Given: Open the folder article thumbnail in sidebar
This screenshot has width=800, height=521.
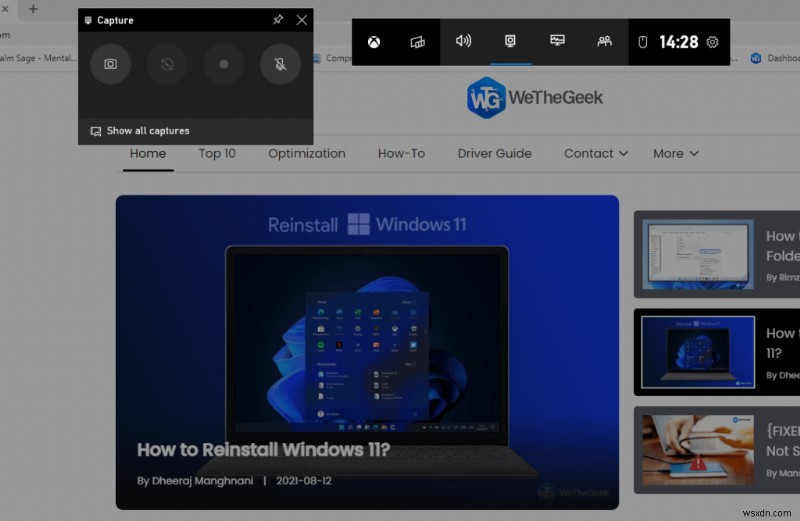Looking at the screenshot, I should coord(698,254).
